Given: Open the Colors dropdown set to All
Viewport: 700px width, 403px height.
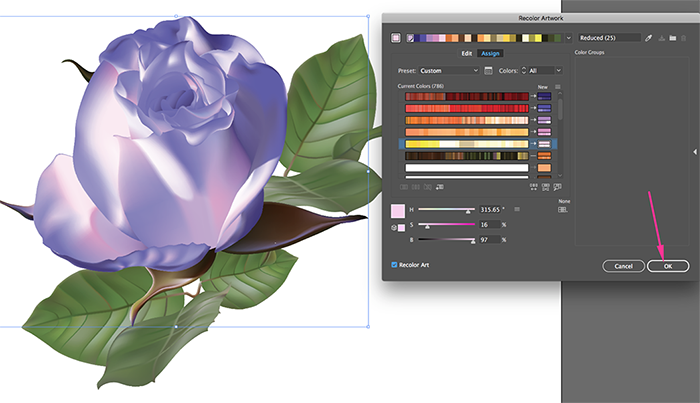Looking at the screenshot, I should point(543,71).
